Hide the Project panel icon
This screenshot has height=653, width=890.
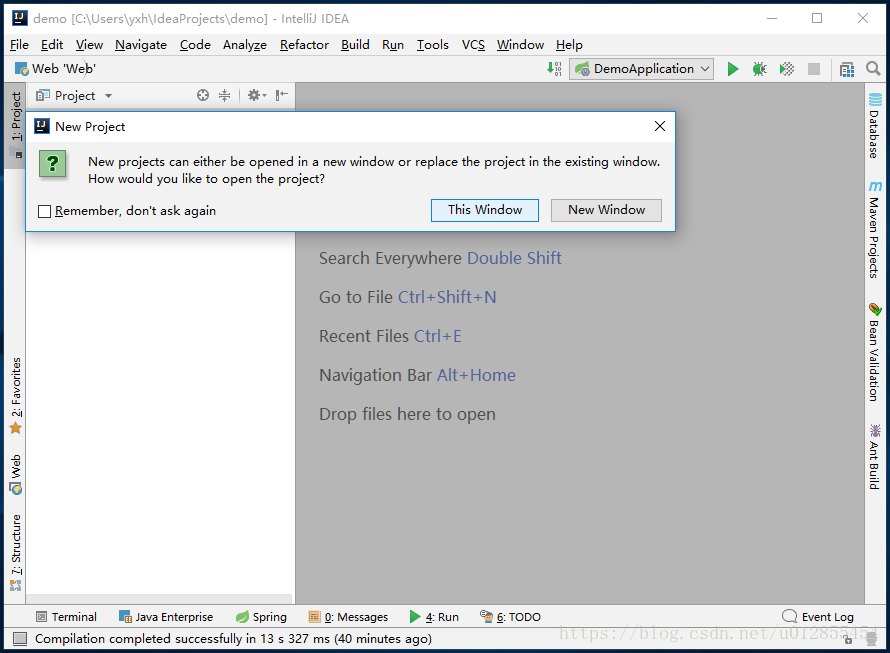(x=282, y=95)
